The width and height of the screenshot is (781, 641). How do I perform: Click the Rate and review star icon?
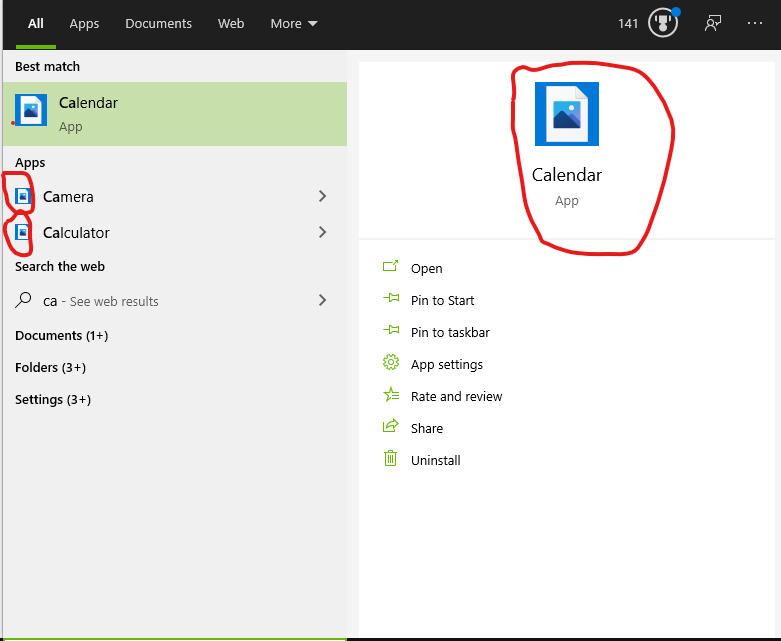391,394
